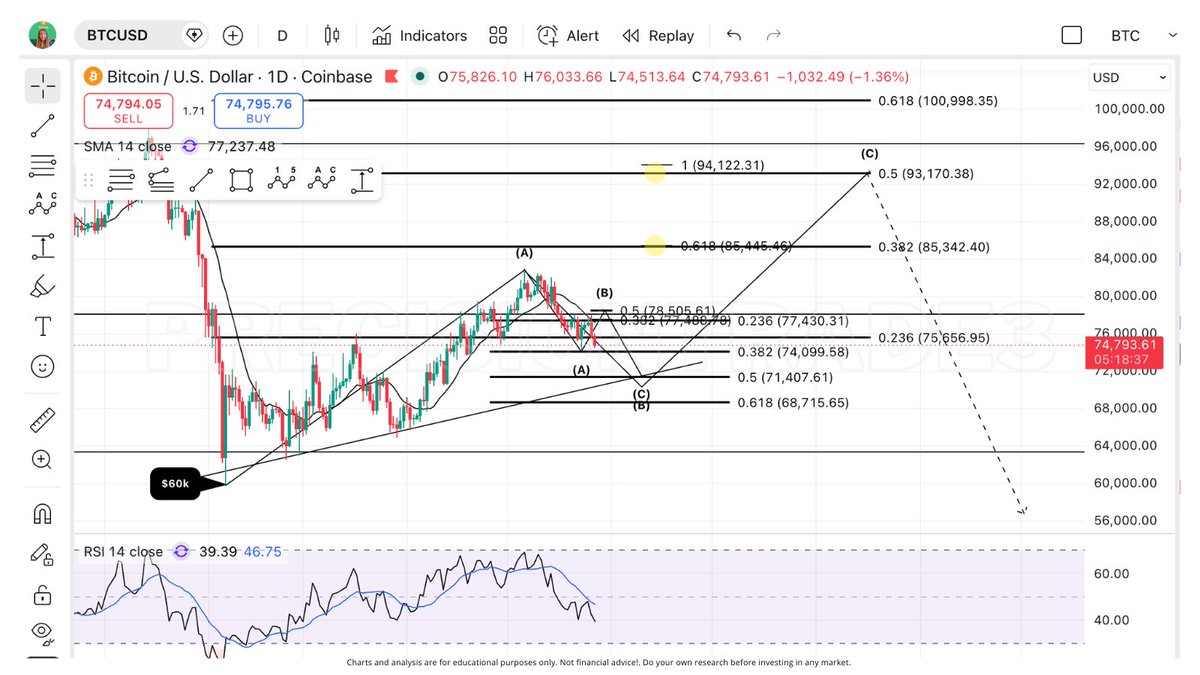The width and height of the screenshot is (1200, 675).
Task: Click the purple icon beside RSI 14 close
Action: point(181,551)
